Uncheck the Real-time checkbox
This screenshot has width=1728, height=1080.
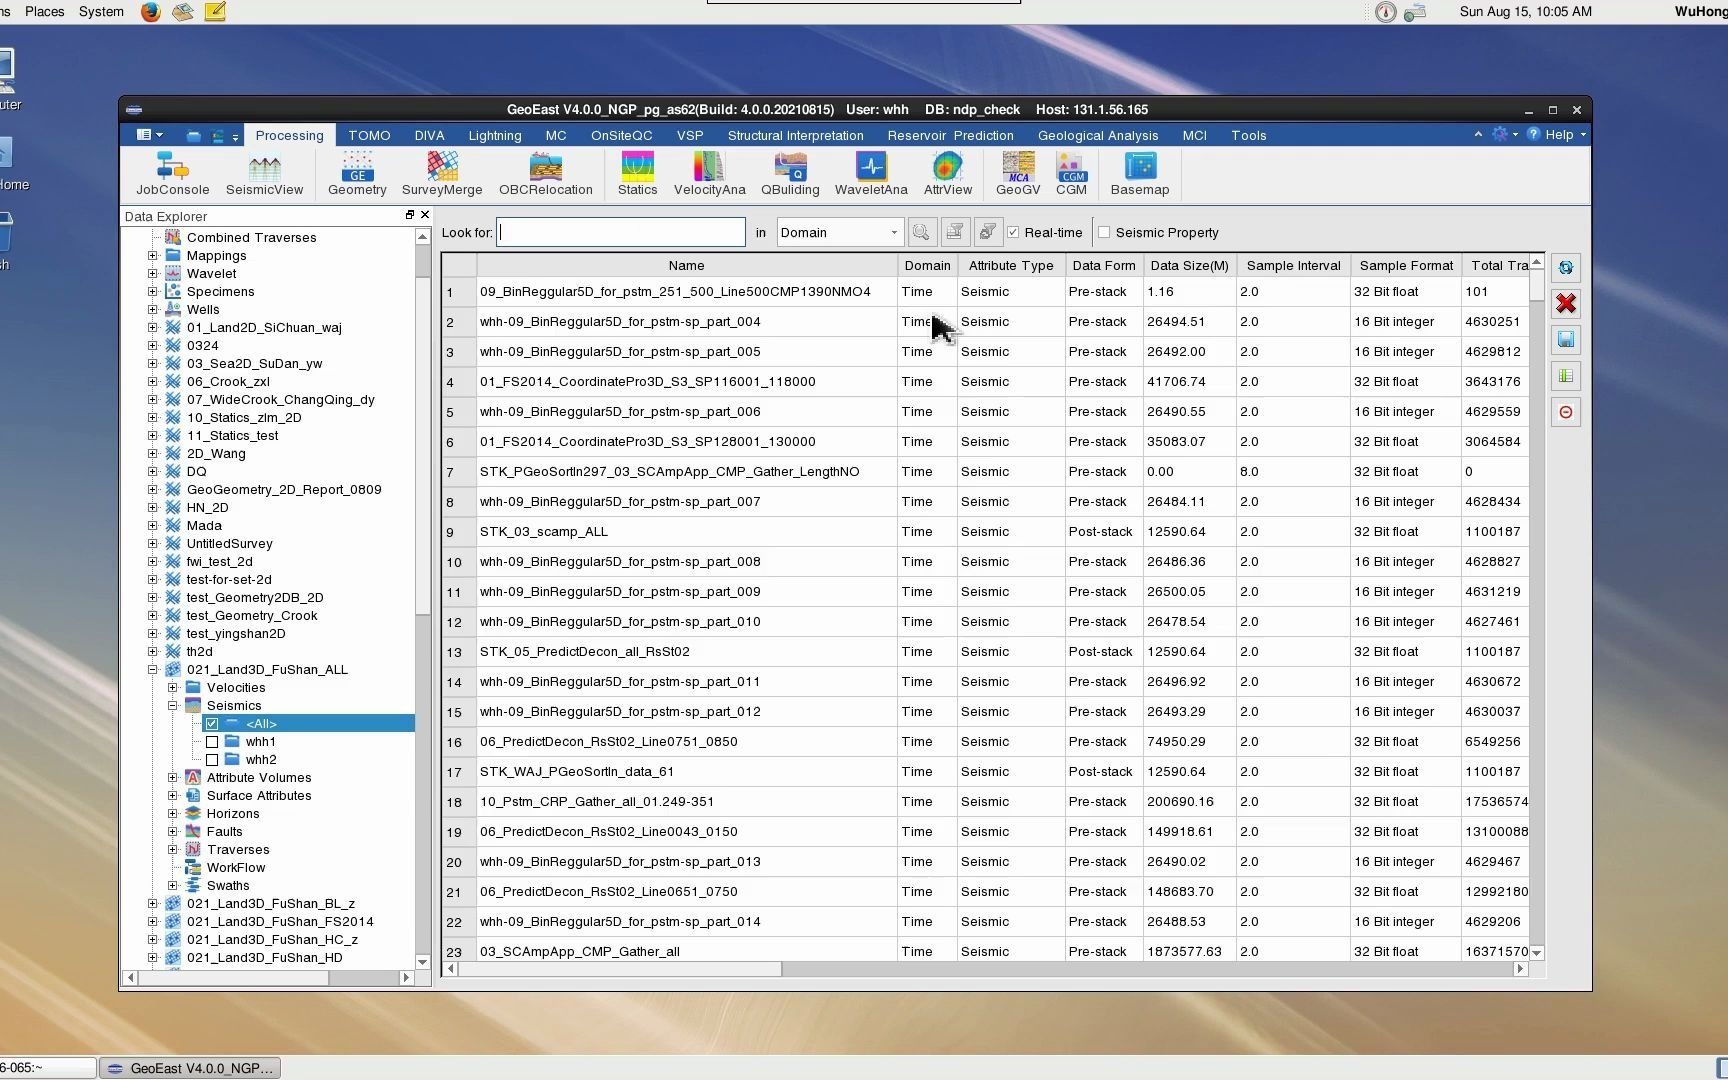click(1014, 233)
